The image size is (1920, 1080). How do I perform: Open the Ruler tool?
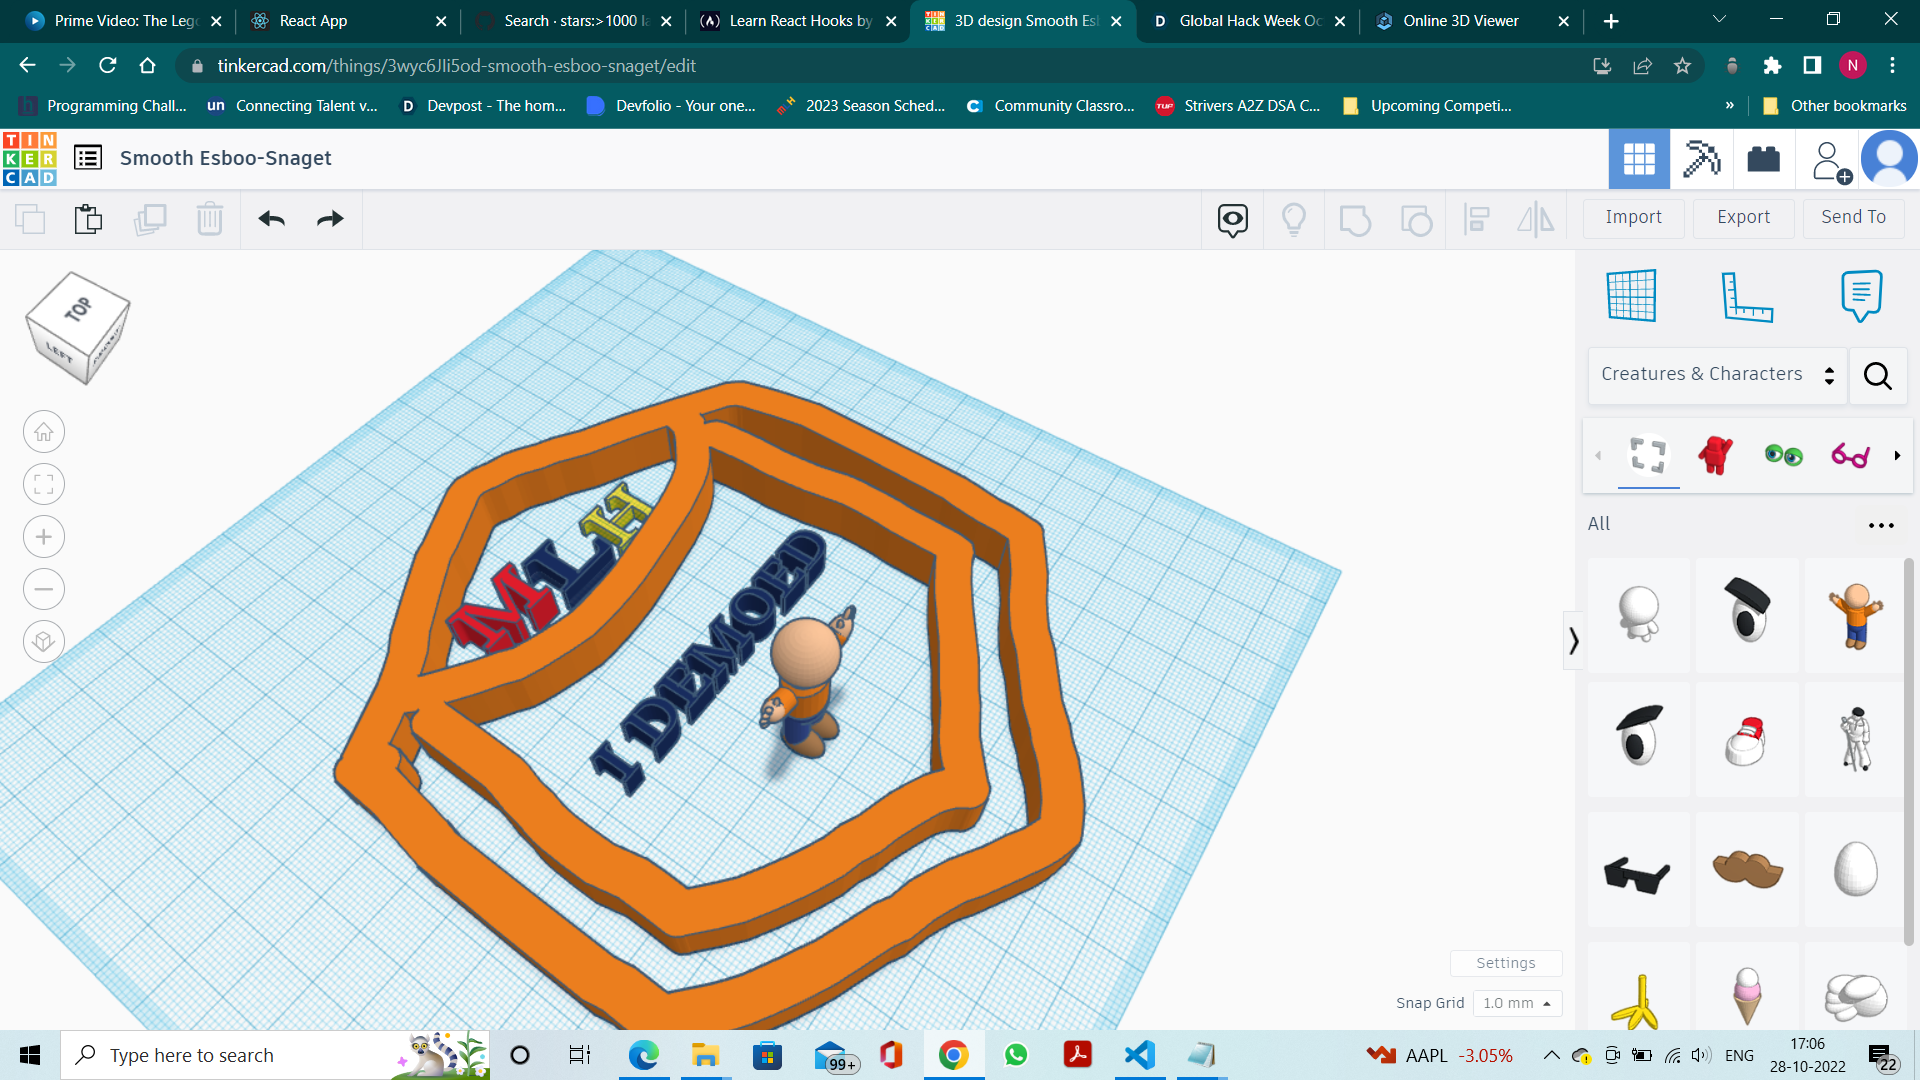coord(1746,296)
